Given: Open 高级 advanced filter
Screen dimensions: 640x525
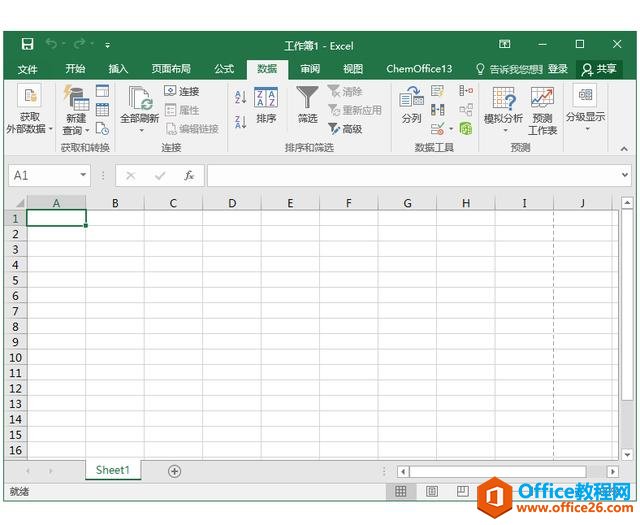Looking at the screenshot, I should [x=345, y=129].
